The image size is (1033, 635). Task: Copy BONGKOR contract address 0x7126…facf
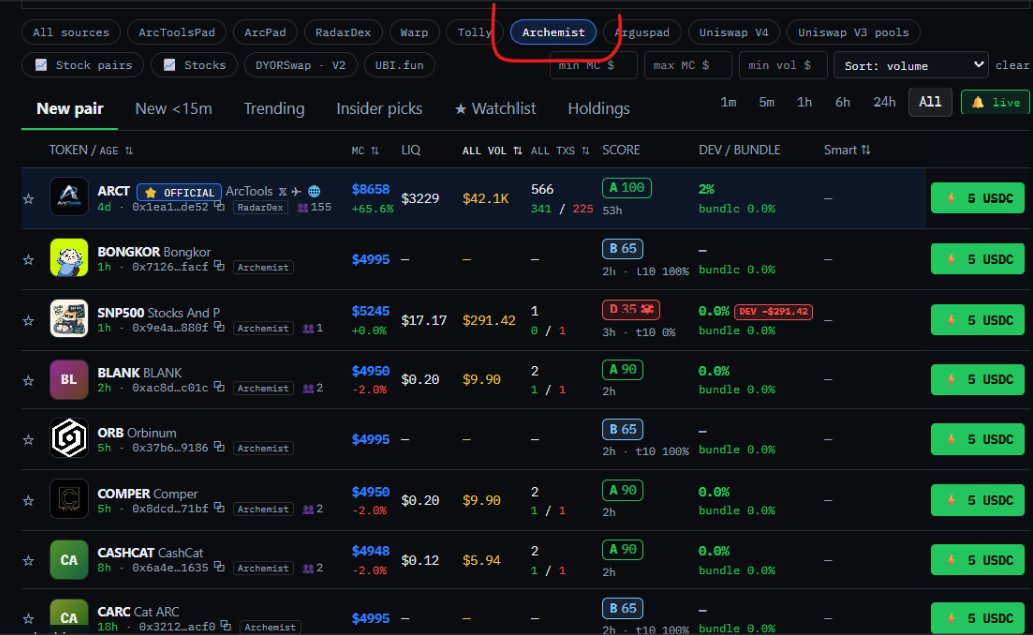pos(219,266)
